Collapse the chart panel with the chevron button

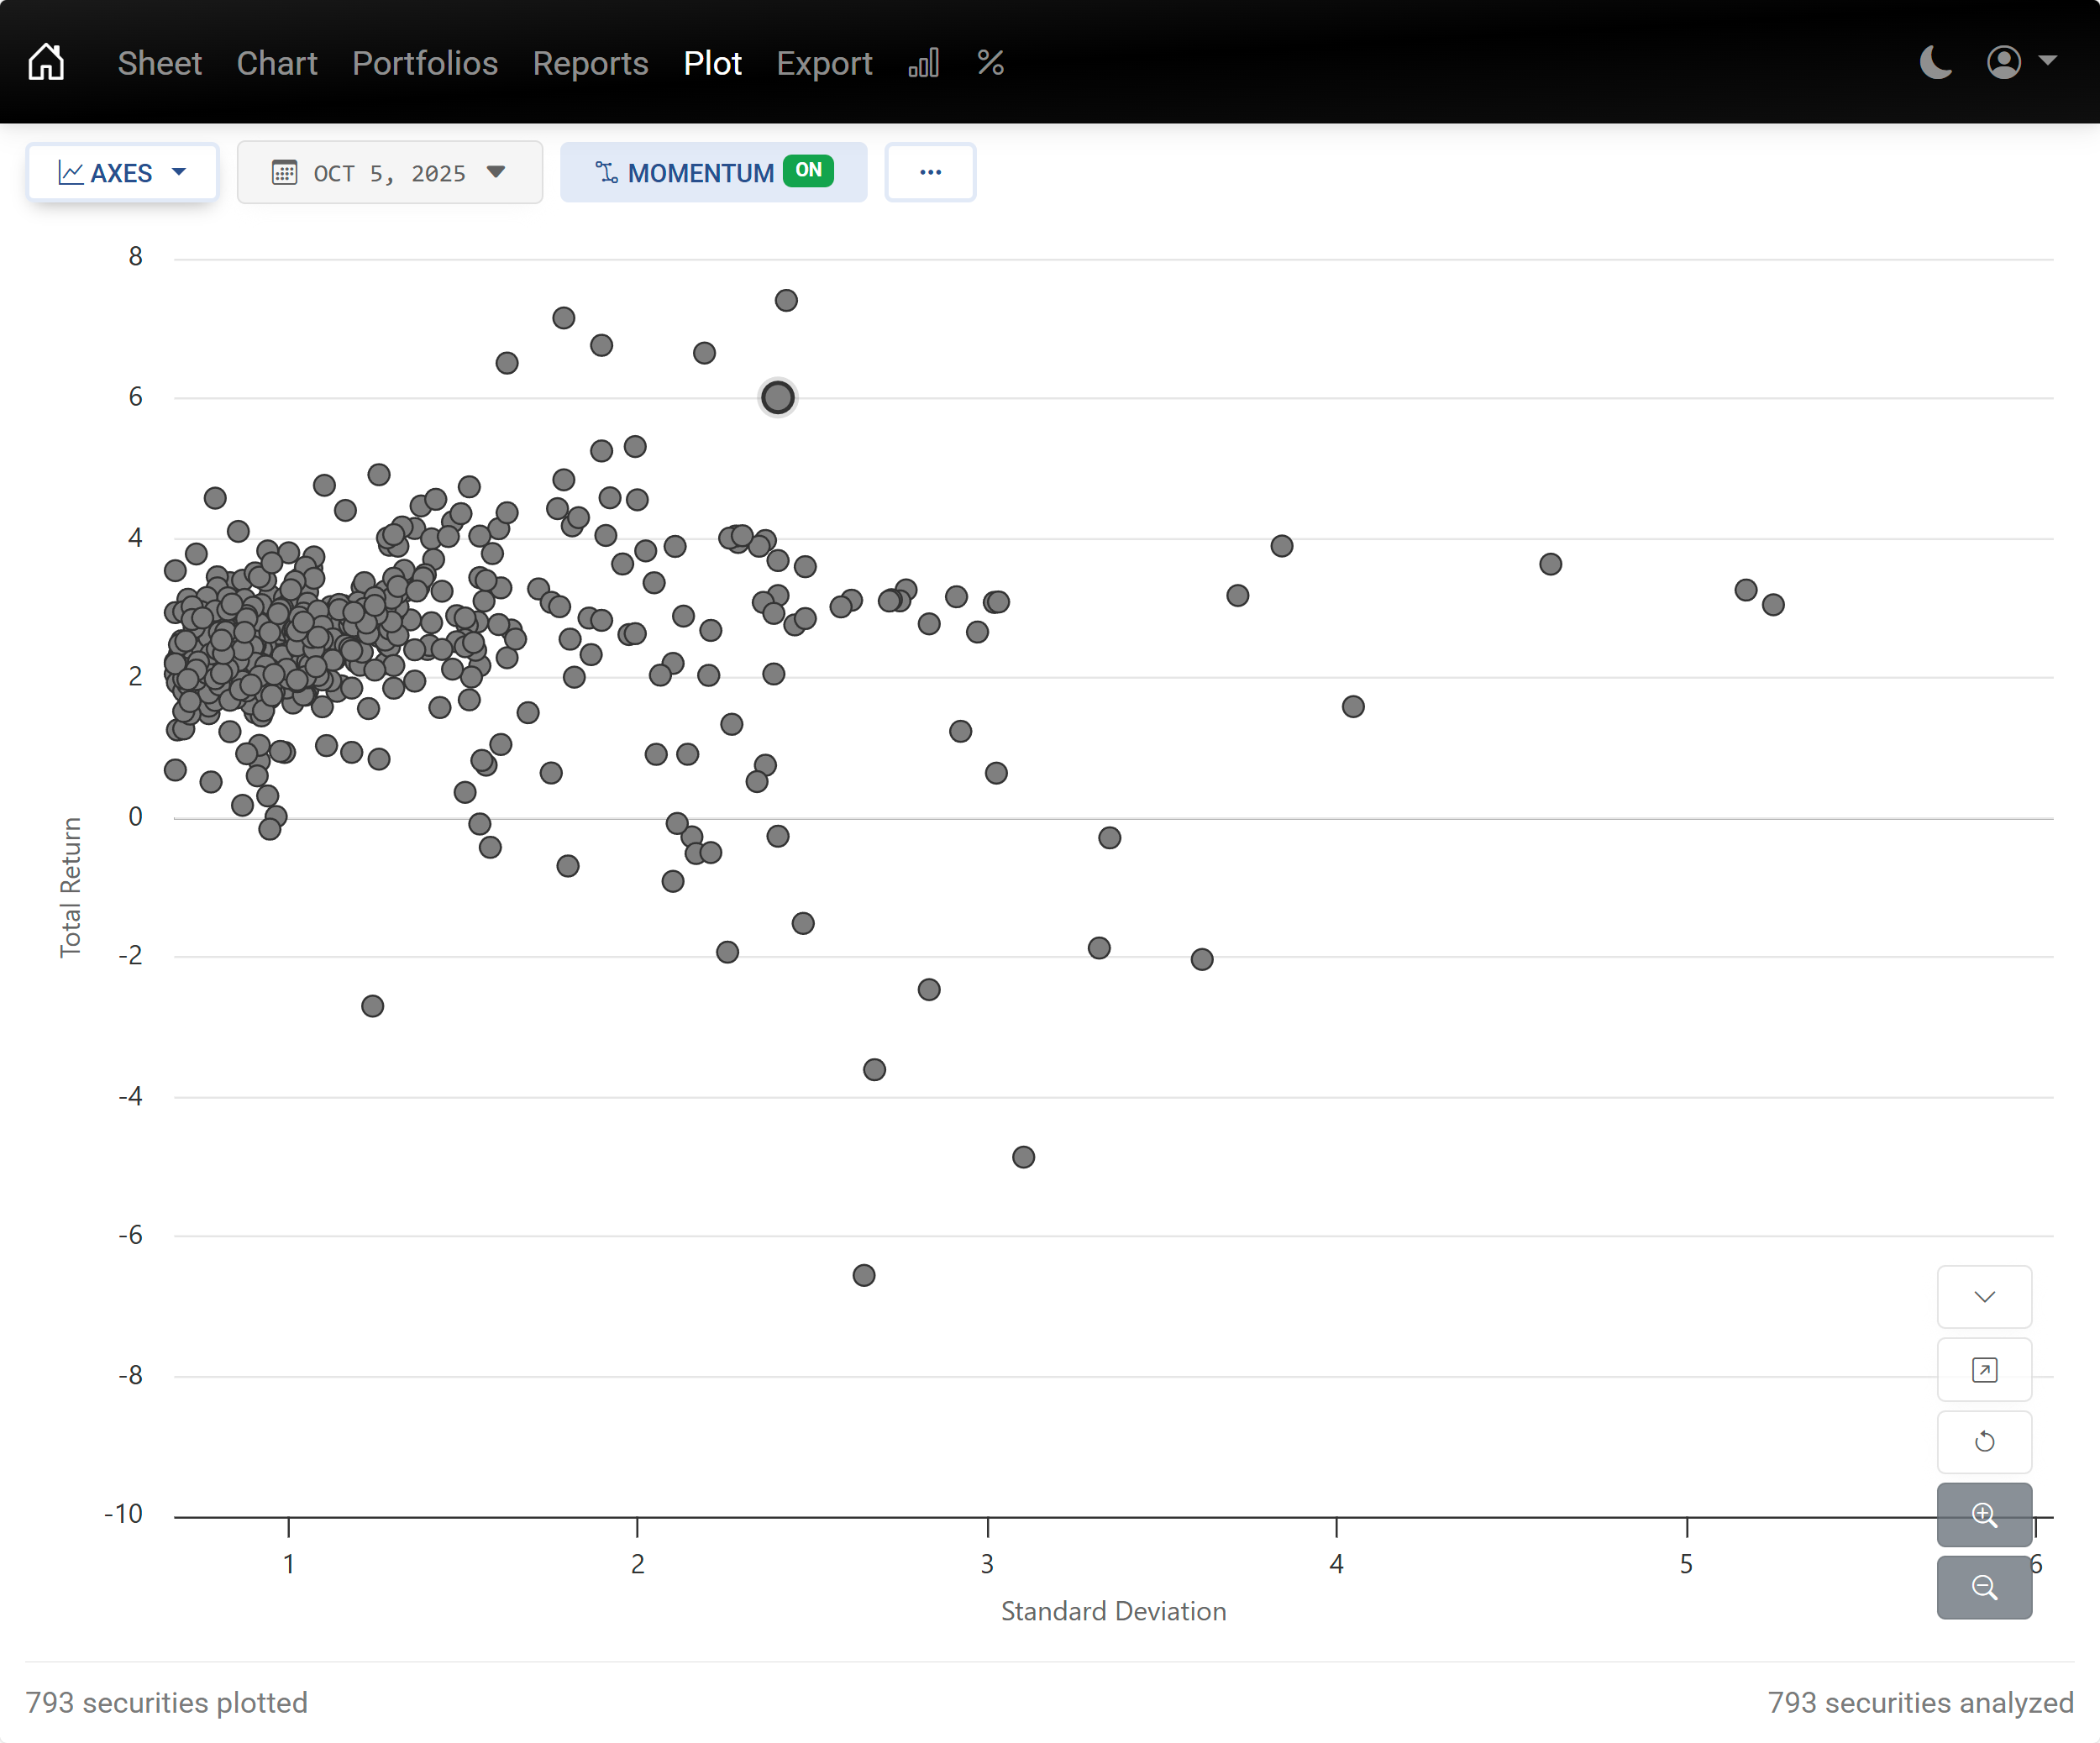pos(1984,1297)
